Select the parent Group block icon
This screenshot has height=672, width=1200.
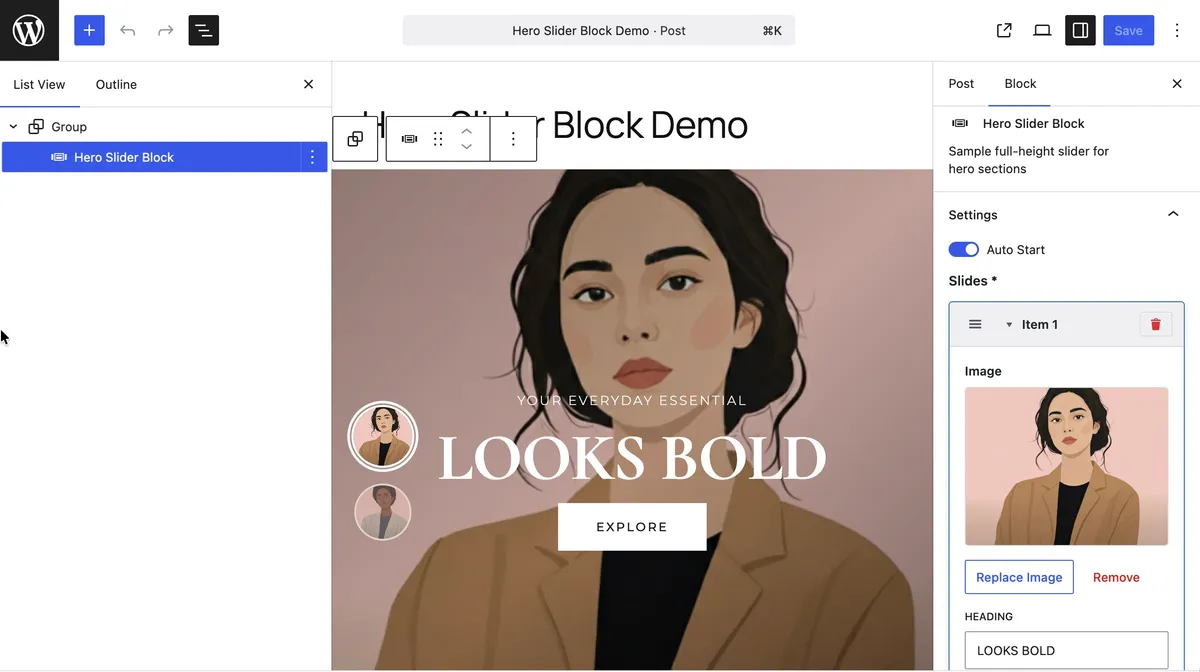pyautogui.click(x=355, y=139)
